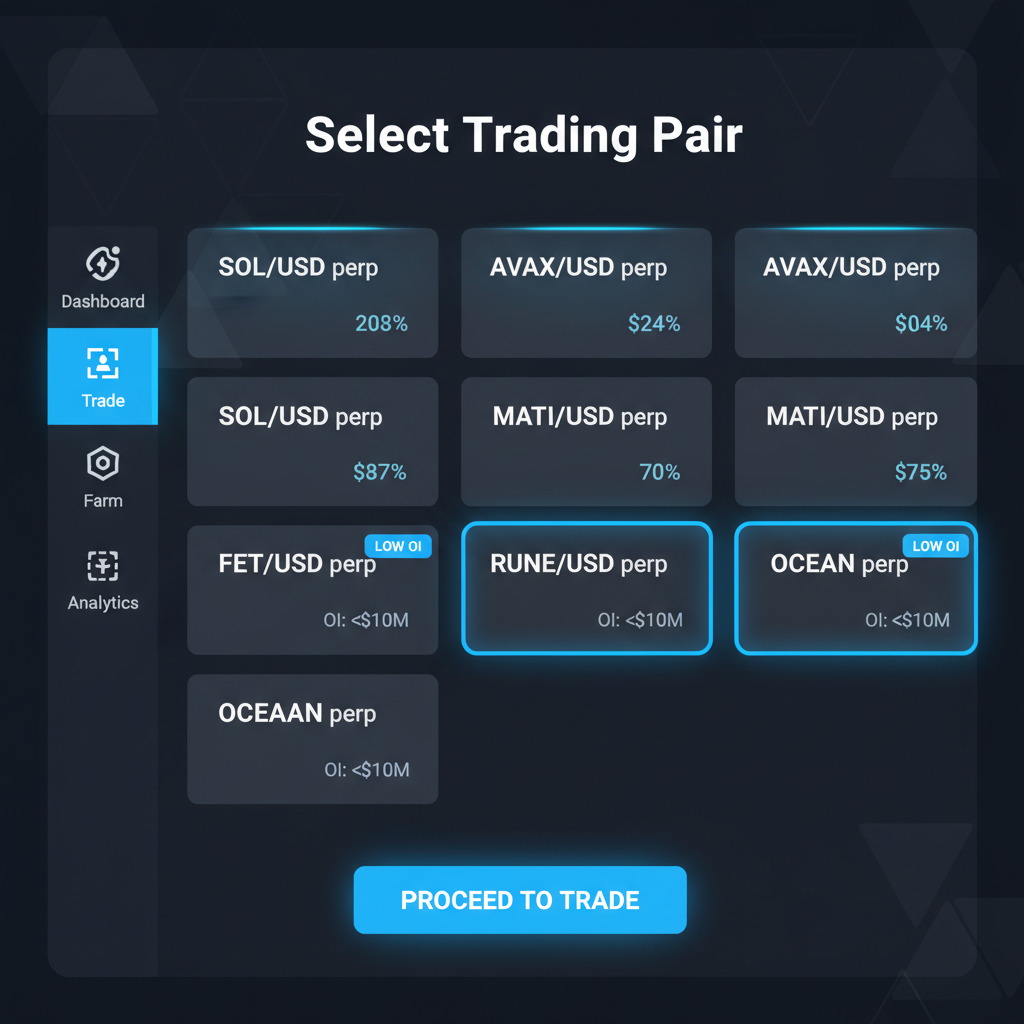The width and height of the screenshot is (1024, 1024).
Task: Click the Dashboard gauge icon label
Action: pos(103,301)
